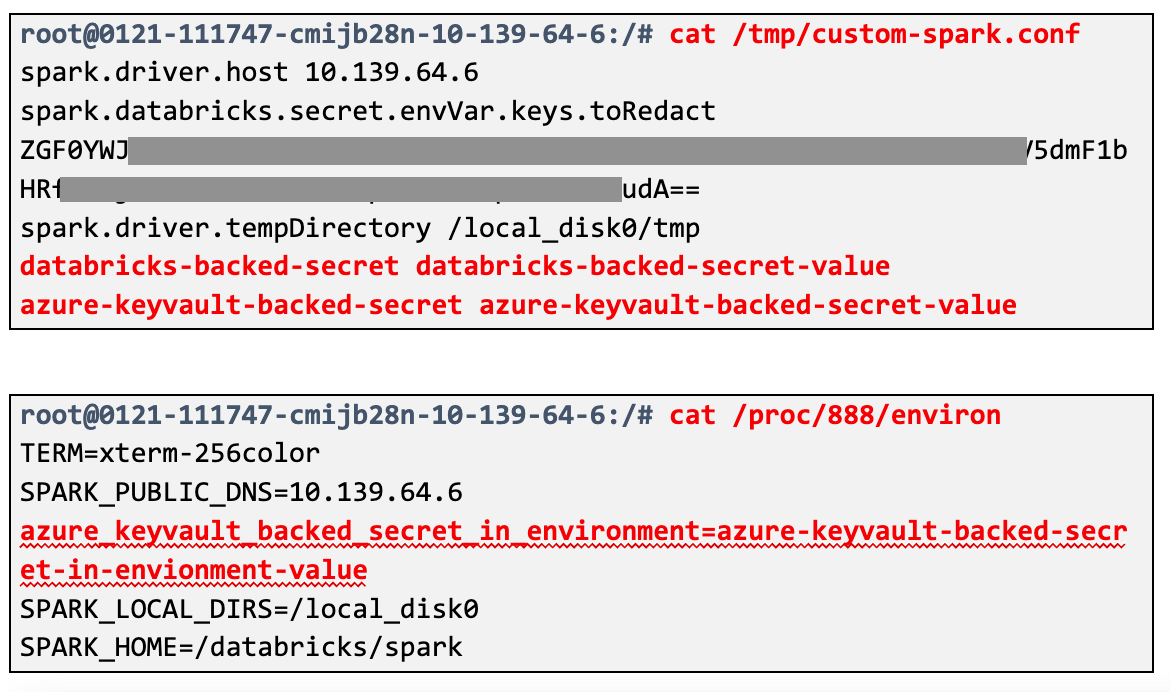Click the 5dmF1b text after the redaction
Viewport: 1170px width, 692px height.
1078,150
